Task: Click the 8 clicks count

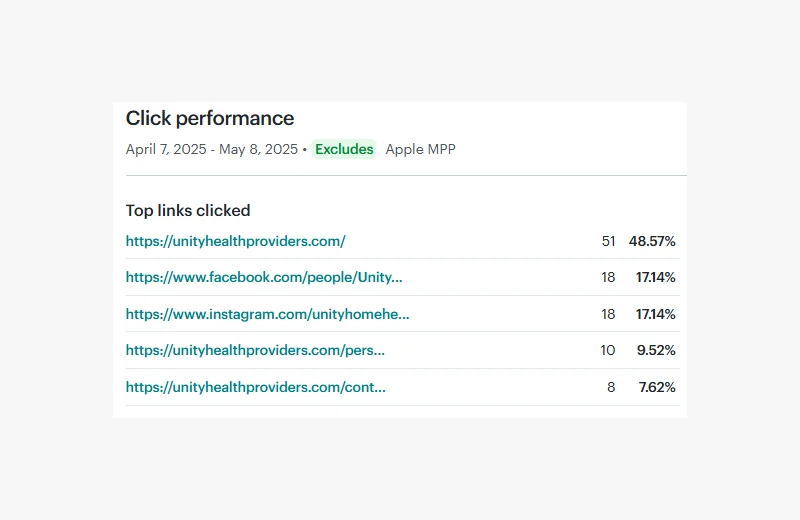Action: (611, 387)
